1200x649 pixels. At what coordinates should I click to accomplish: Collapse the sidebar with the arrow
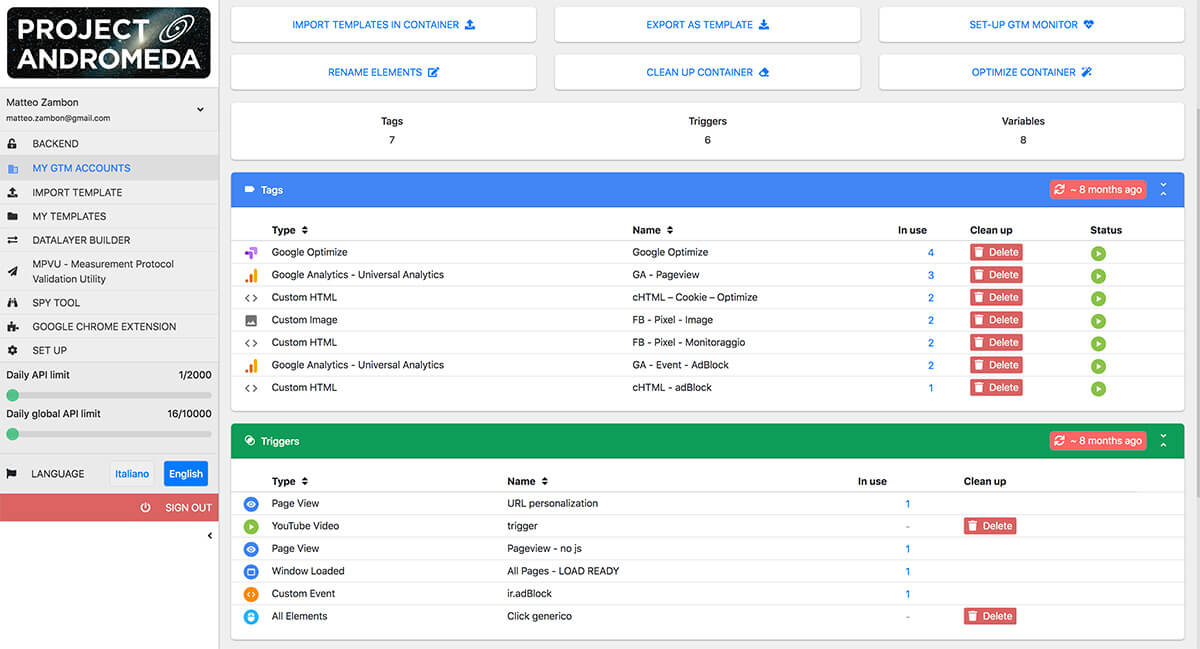tap(209, 536)
